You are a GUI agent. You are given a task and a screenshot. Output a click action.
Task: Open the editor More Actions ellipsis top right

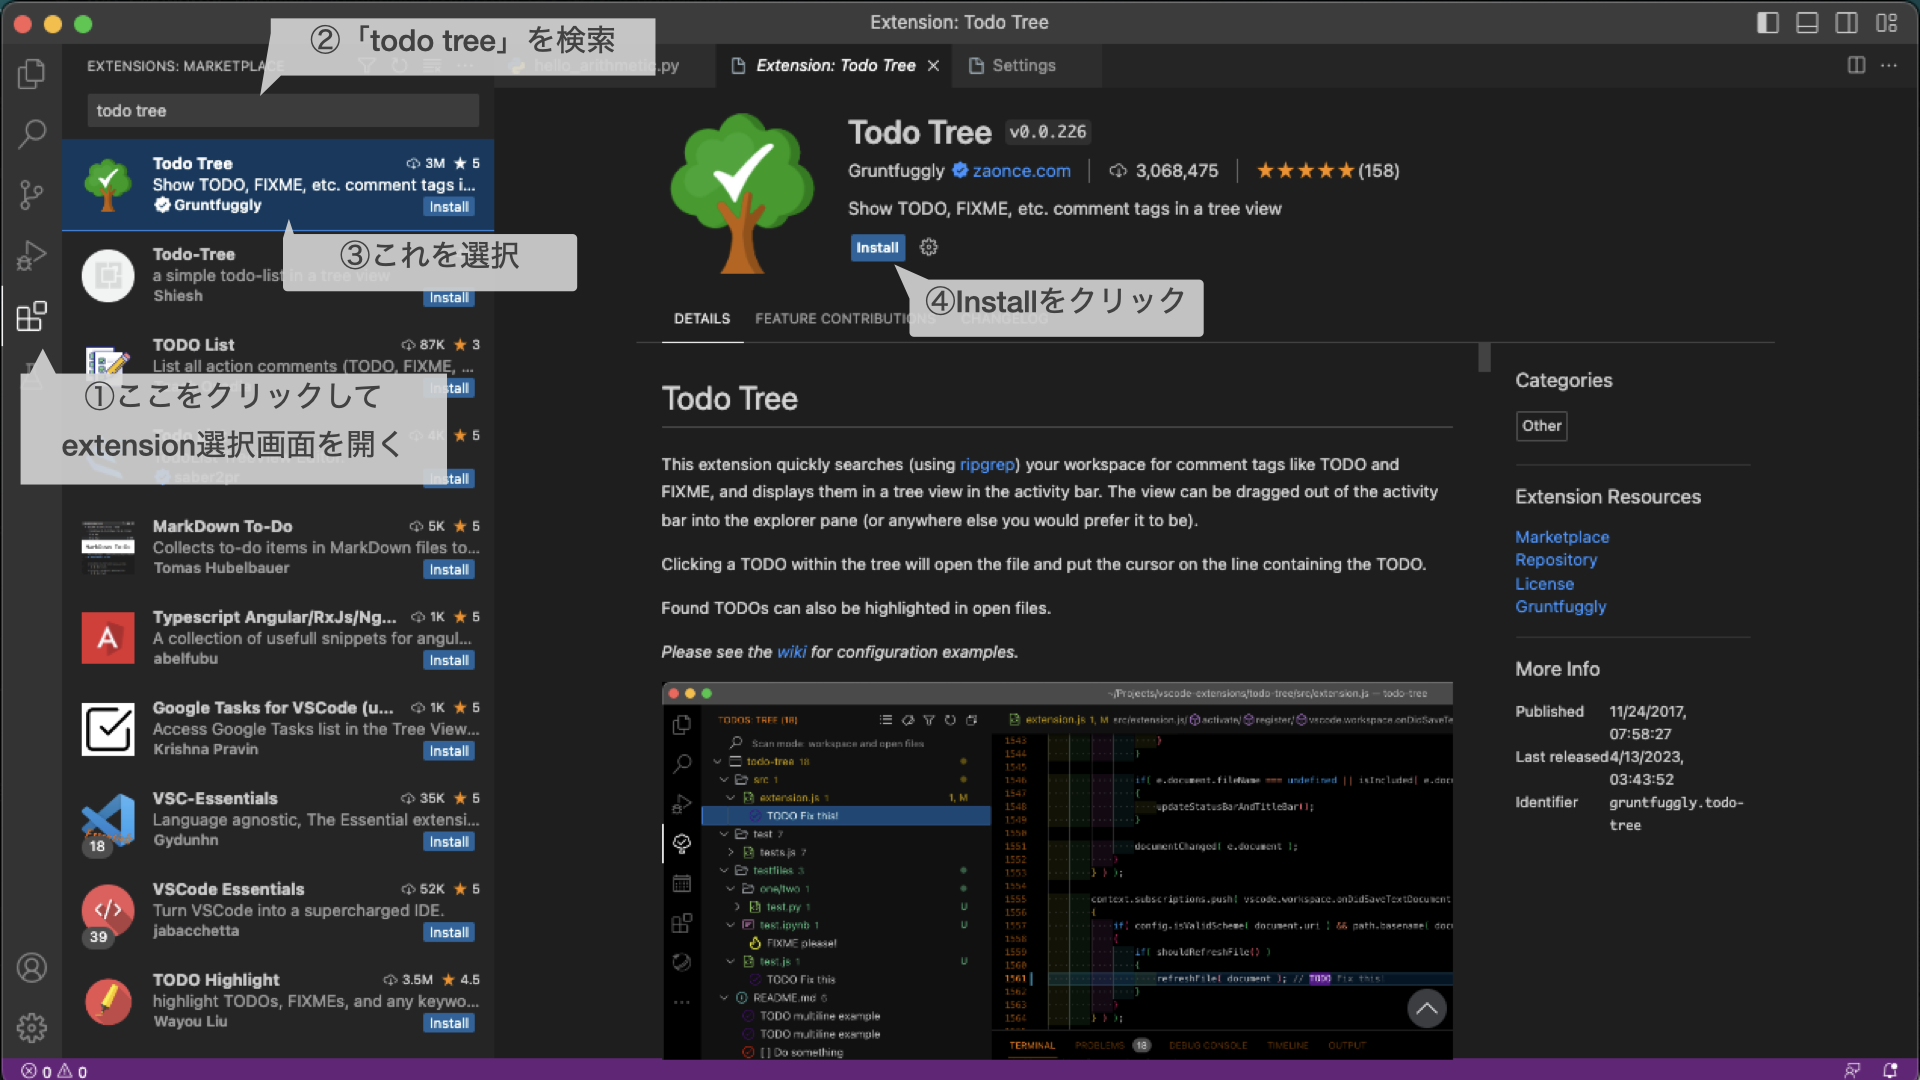1890,65
